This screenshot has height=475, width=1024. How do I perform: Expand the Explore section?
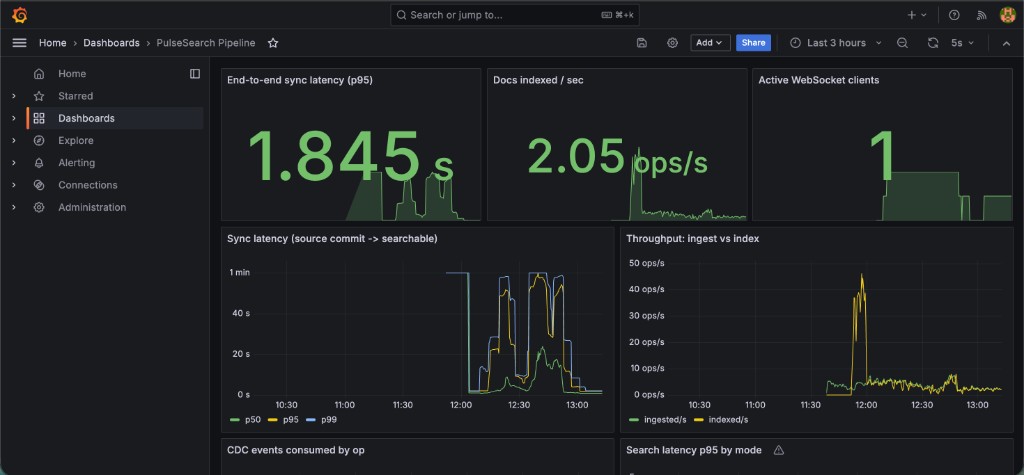point(14,140)
